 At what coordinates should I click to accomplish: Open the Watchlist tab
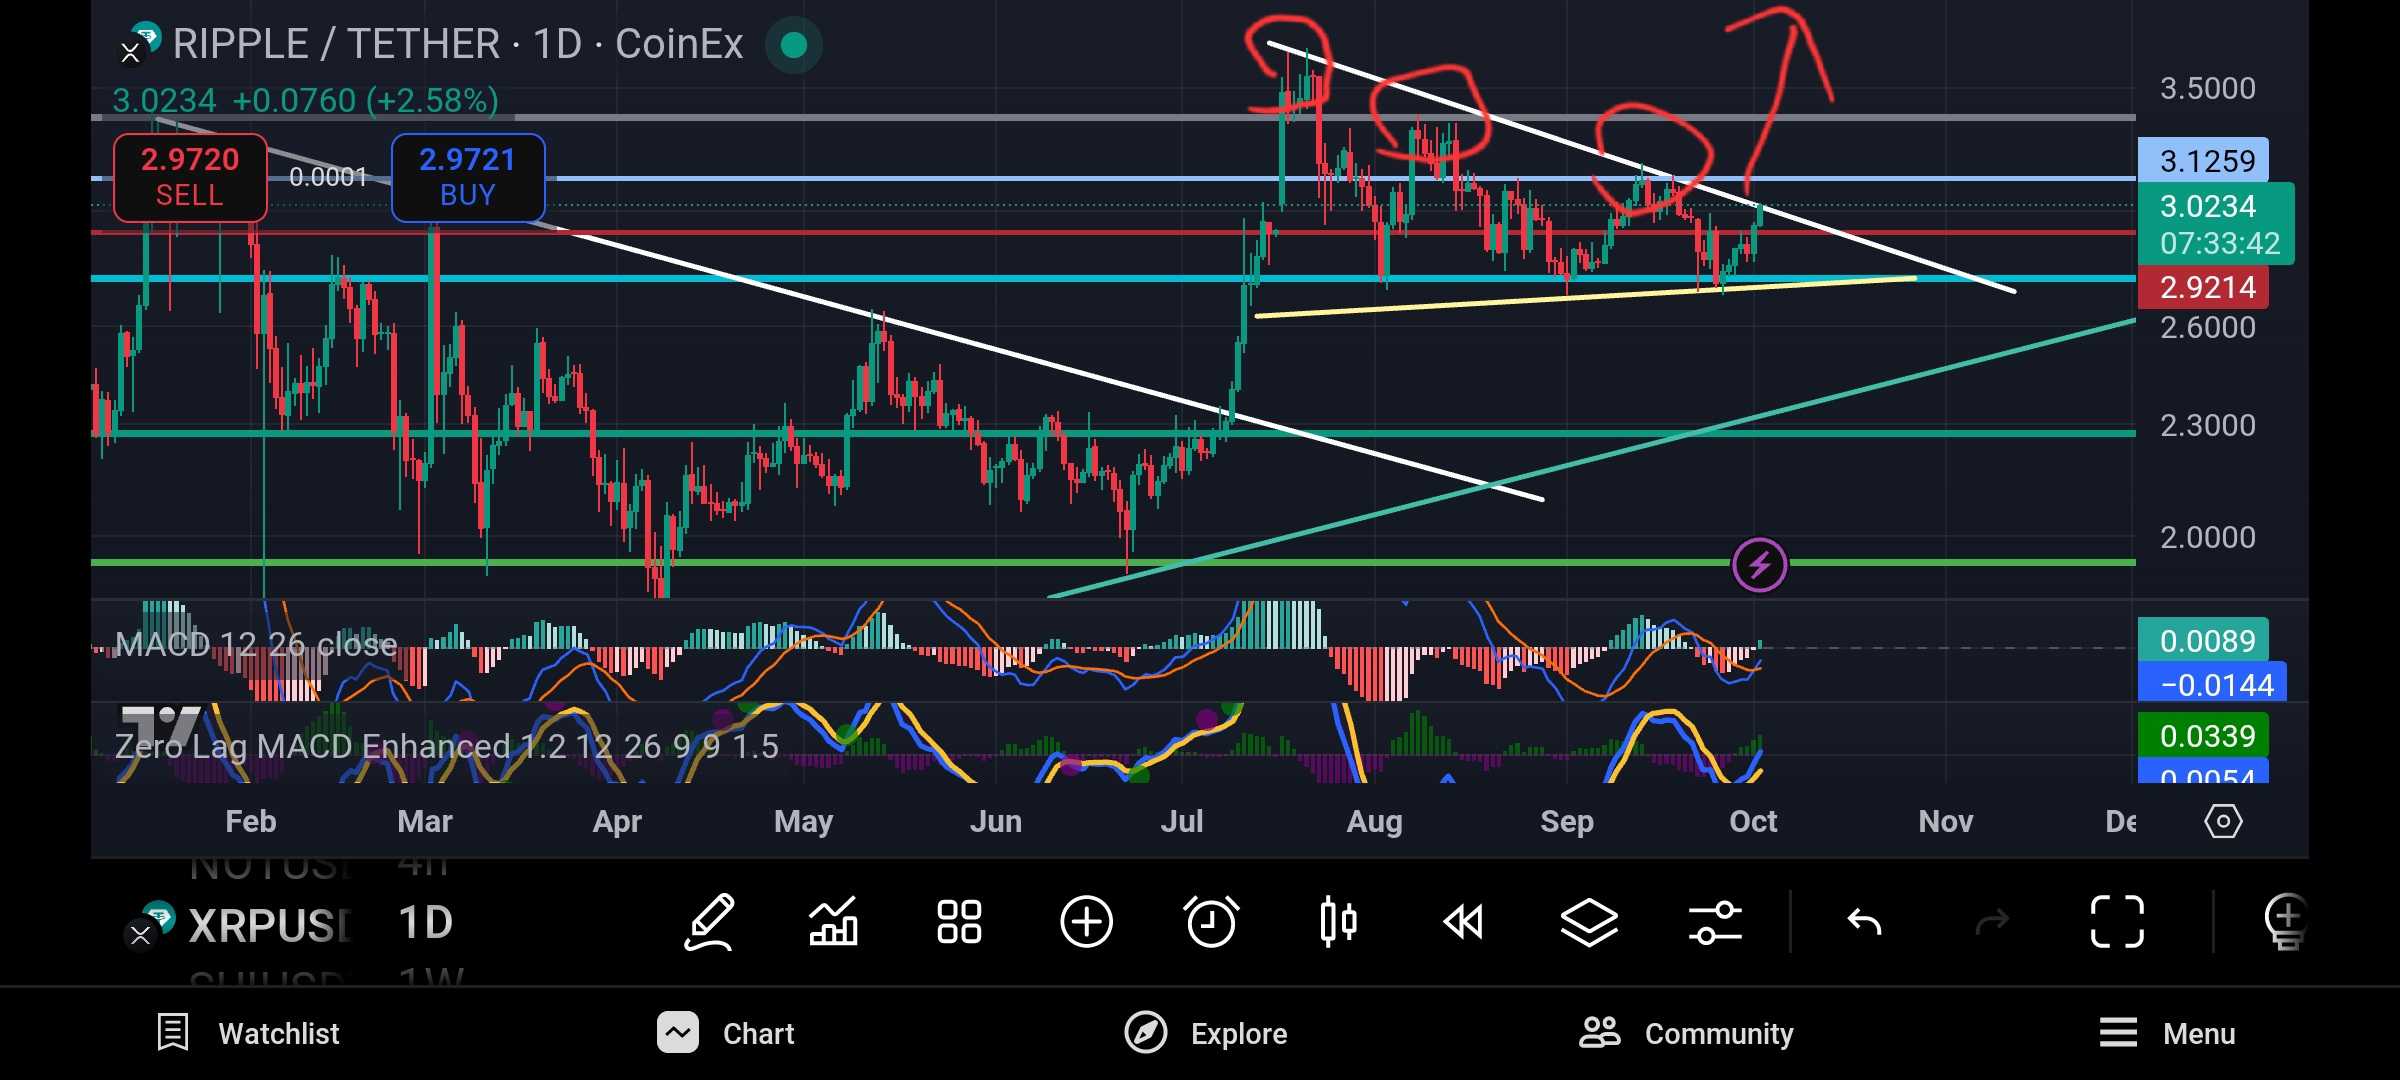coord(249,1033)
